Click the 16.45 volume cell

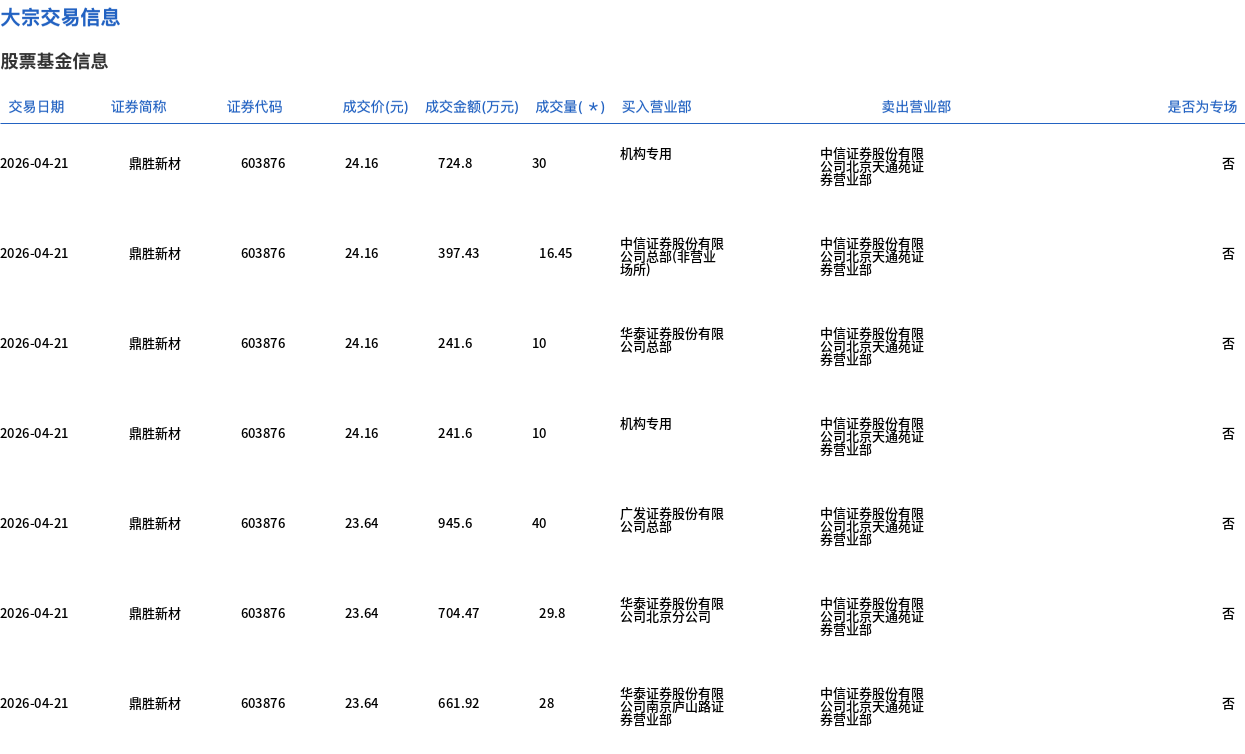click(556, 254)
